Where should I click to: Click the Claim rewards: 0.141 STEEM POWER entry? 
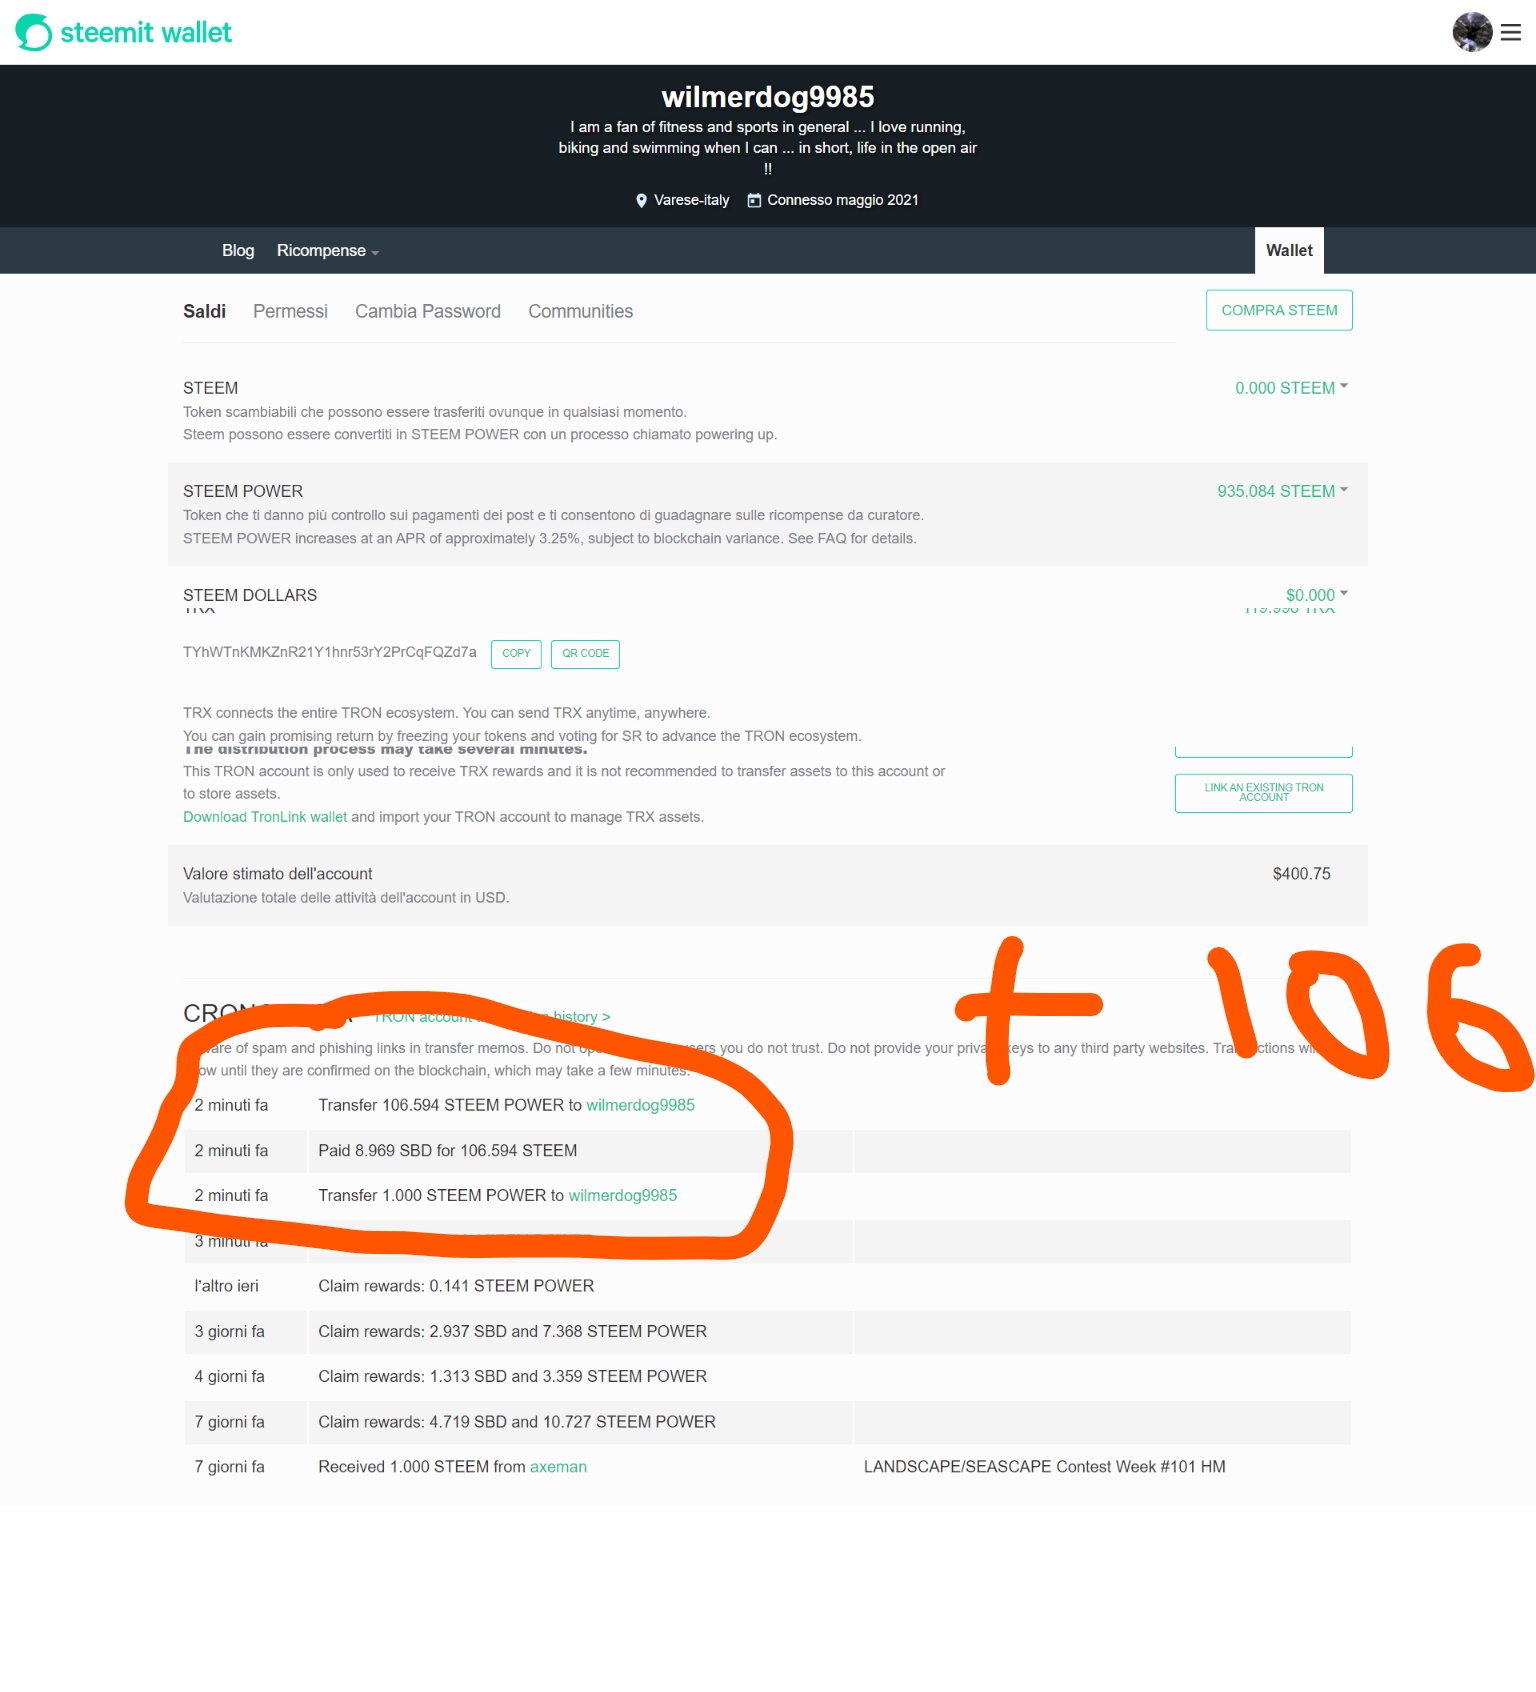click(456, 1286)
